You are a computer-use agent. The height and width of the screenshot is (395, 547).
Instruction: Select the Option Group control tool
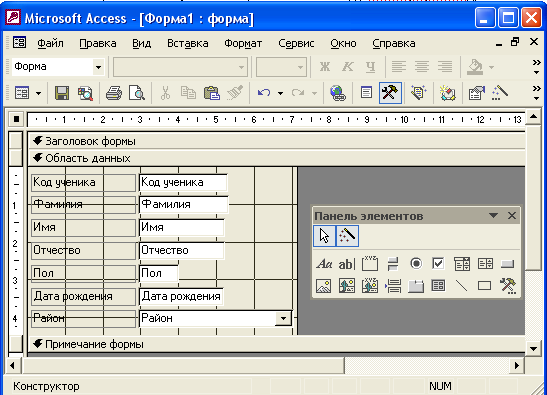point(370,264)
